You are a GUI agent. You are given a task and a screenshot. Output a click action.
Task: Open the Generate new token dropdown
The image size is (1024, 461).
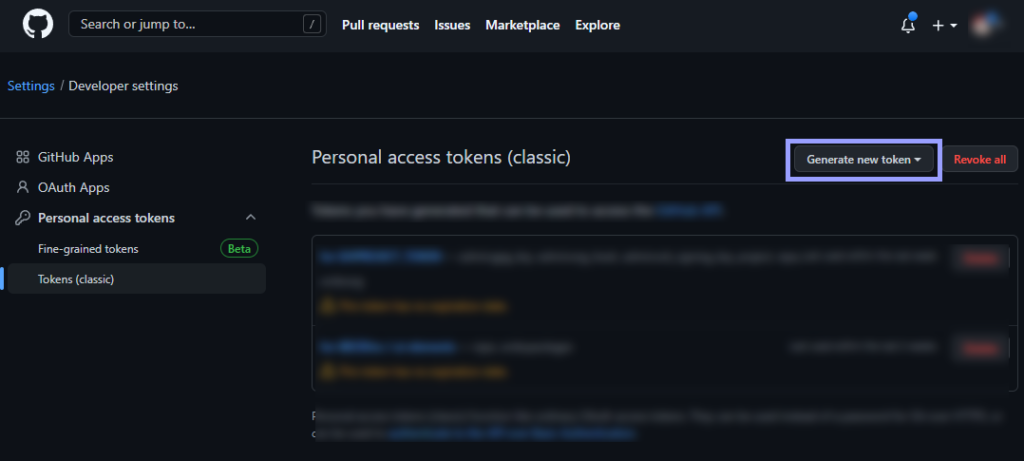(863, 159)
